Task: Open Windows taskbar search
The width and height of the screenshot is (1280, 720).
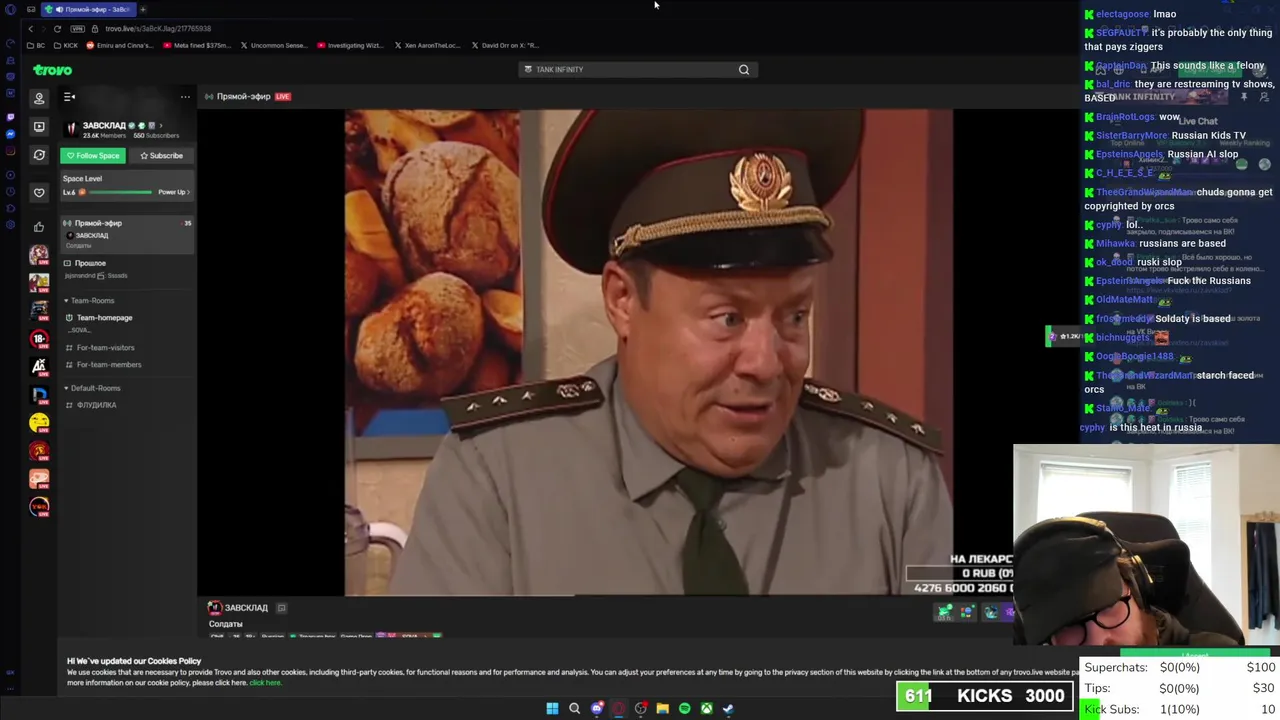Action: 574,708
